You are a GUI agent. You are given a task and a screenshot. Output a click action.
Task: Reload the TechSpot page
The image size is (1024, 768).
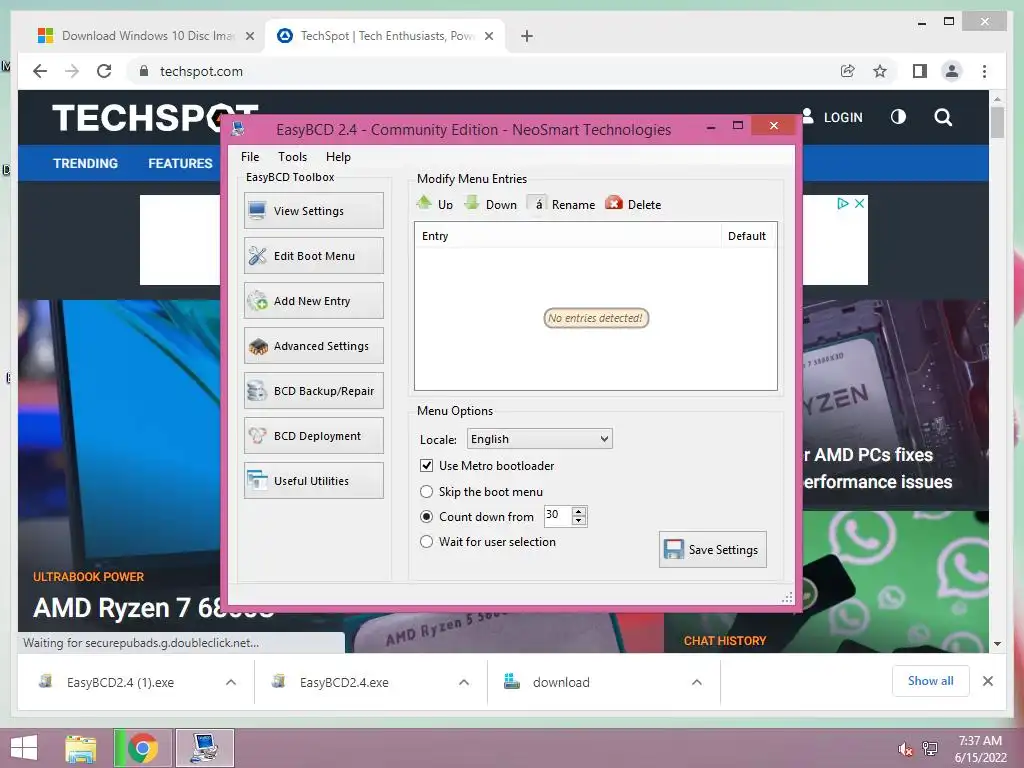[x=104, y=71]
